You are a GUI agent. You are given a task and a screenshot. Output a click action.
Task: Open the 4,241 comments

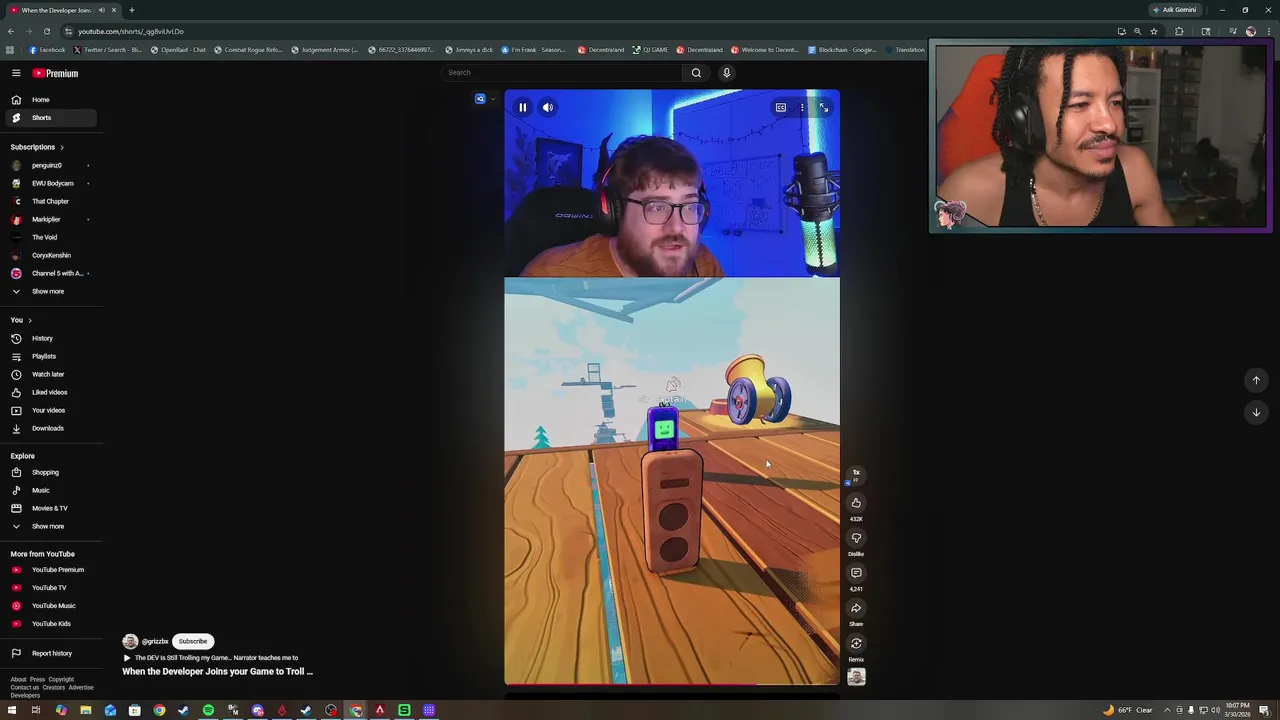tap(856, 573)
